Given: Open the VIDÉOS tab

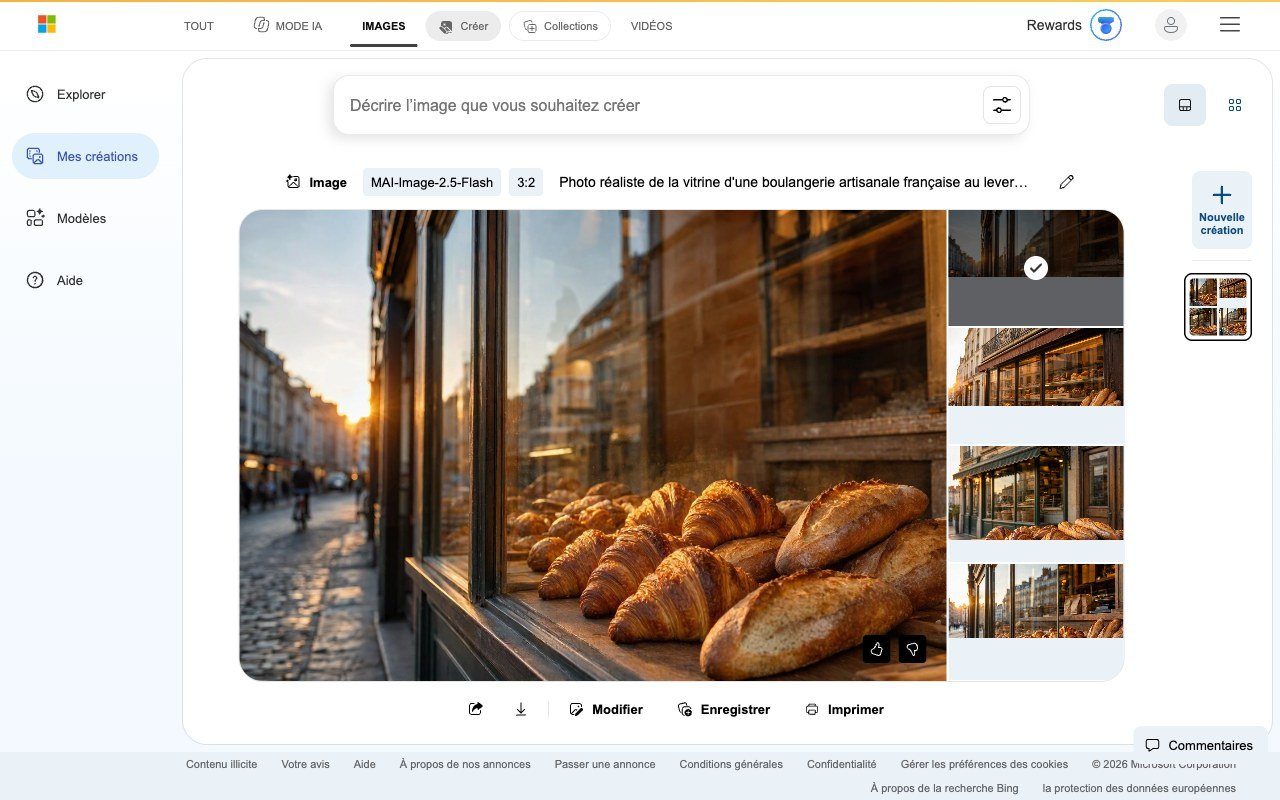Looking at the screenshot, I should point(651,26).
